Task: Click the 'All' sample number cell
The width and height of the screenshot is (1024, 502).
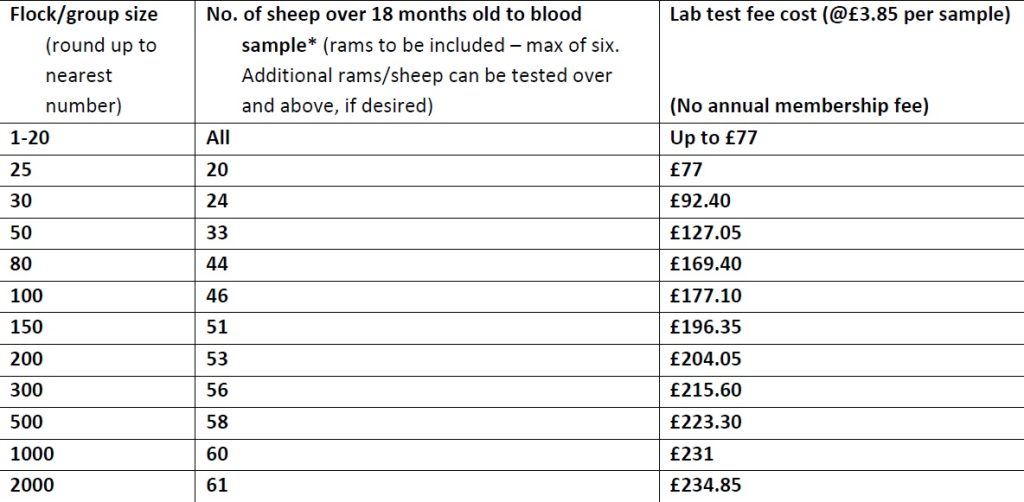Action: click(218, 138)
